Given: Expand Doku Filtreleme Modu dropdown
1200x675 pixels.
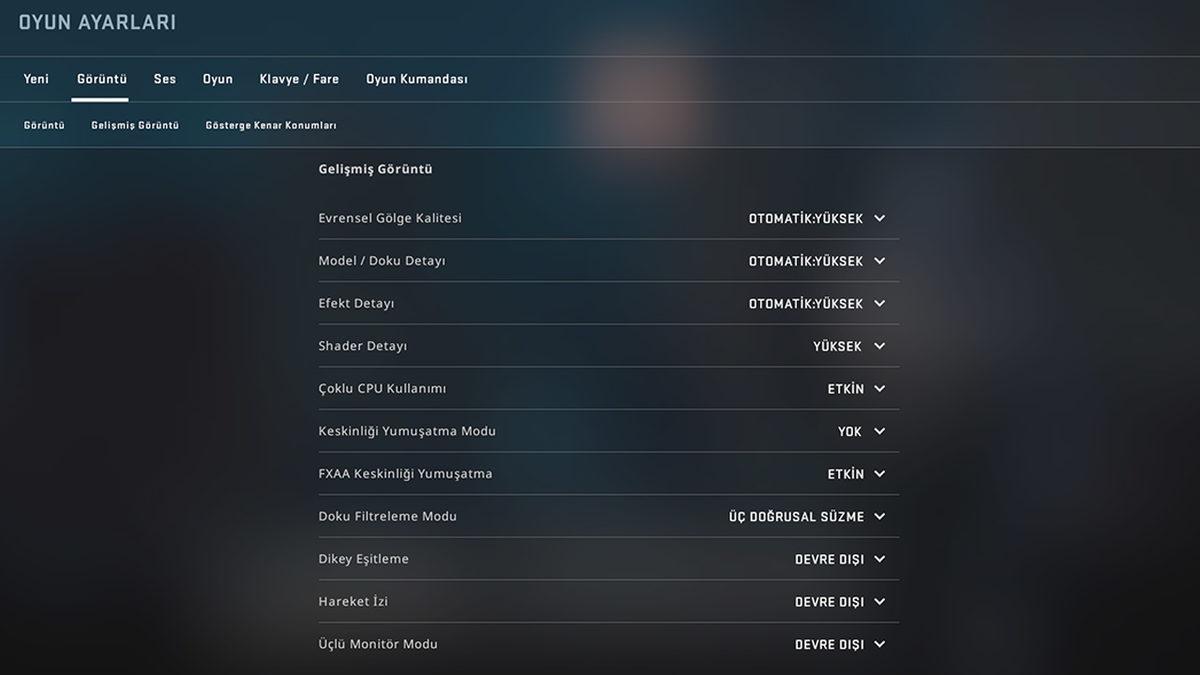Looking at the screenshot, I should (x=806, y=517).
